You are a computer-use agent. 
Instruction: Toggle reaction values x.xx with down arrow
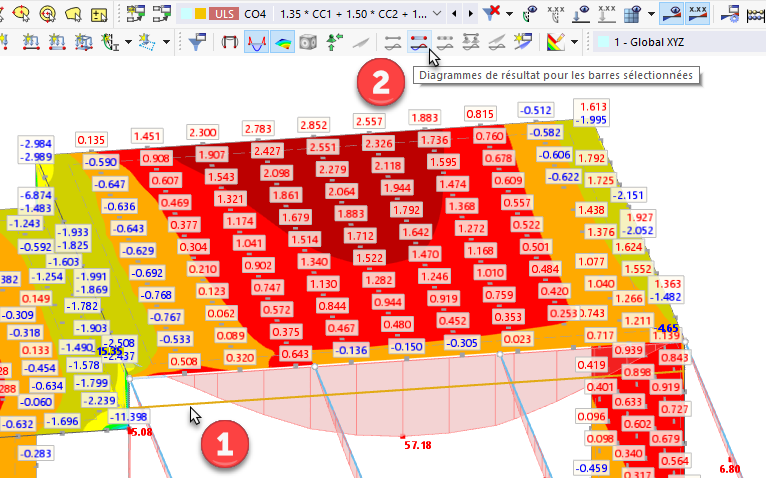click(x=607, y=14)
